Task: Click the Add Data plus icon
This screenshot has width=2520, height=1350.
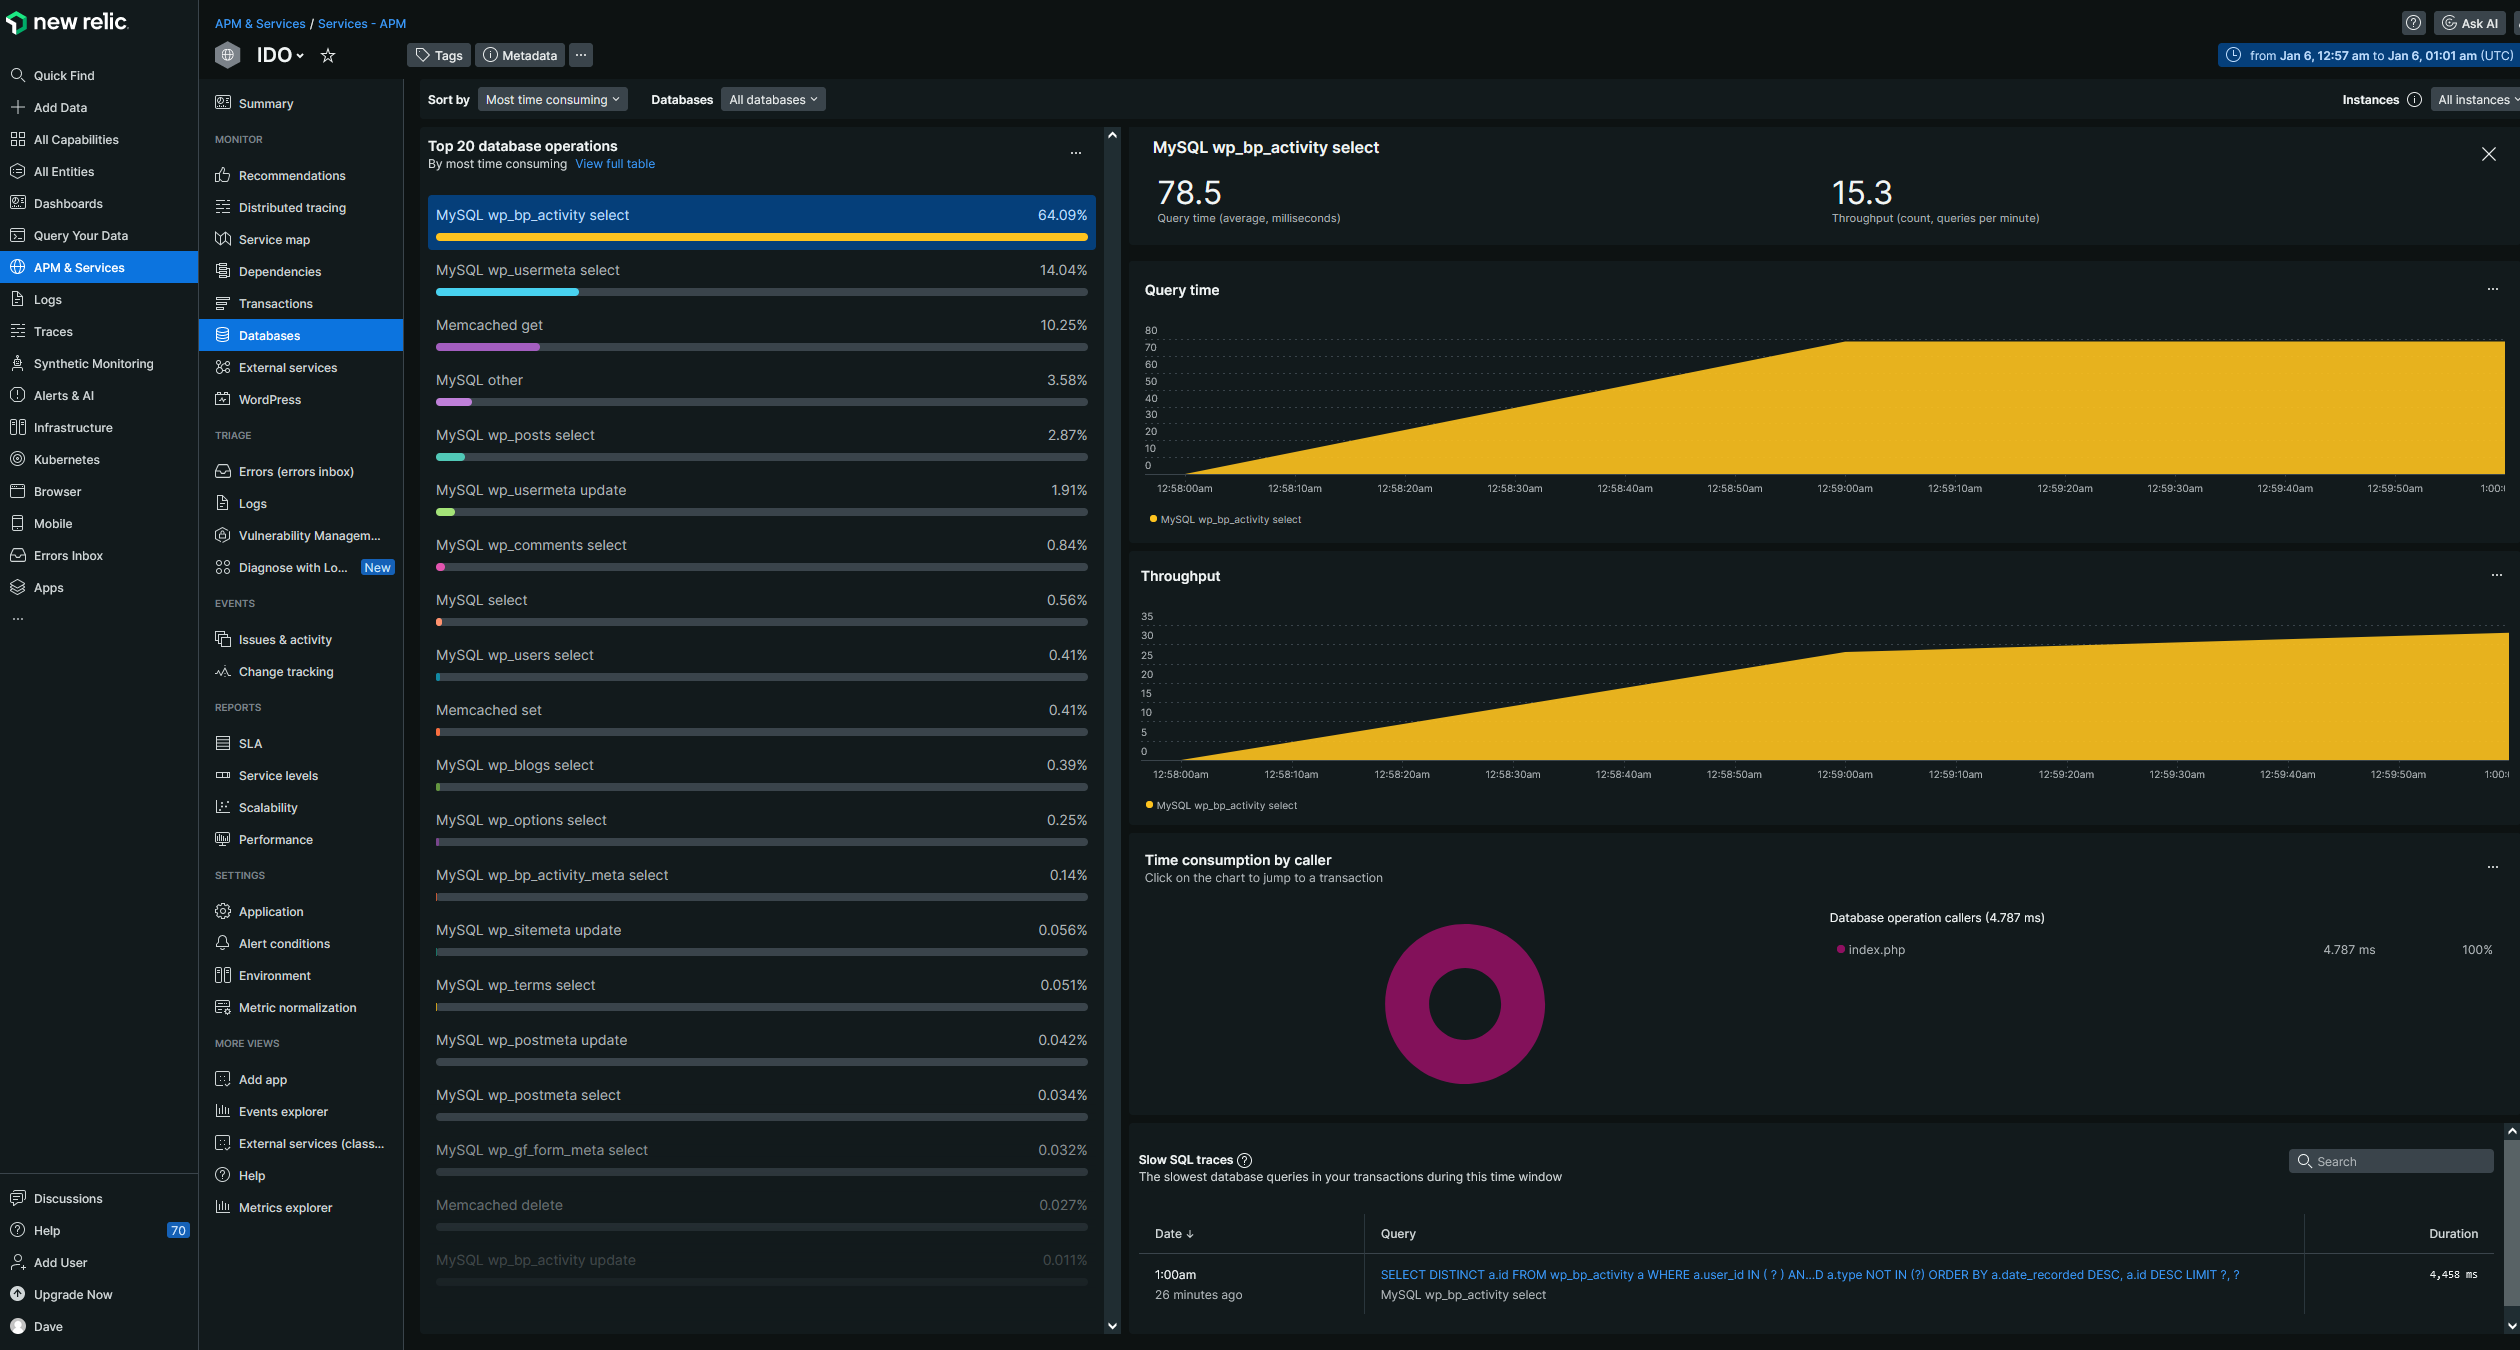Action: [17, 107]
